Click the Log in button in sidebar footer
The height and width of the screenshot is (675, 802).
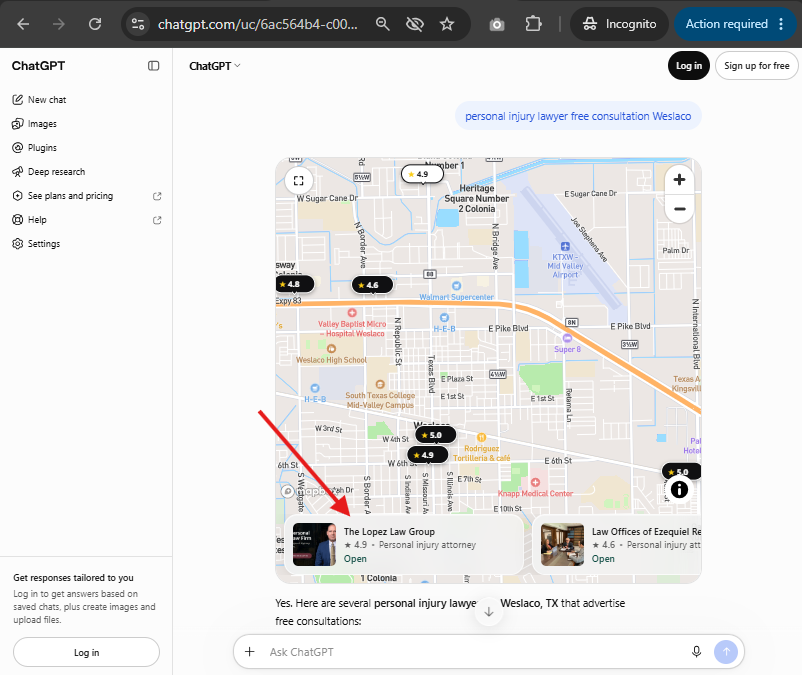click(x=86, y=652)
